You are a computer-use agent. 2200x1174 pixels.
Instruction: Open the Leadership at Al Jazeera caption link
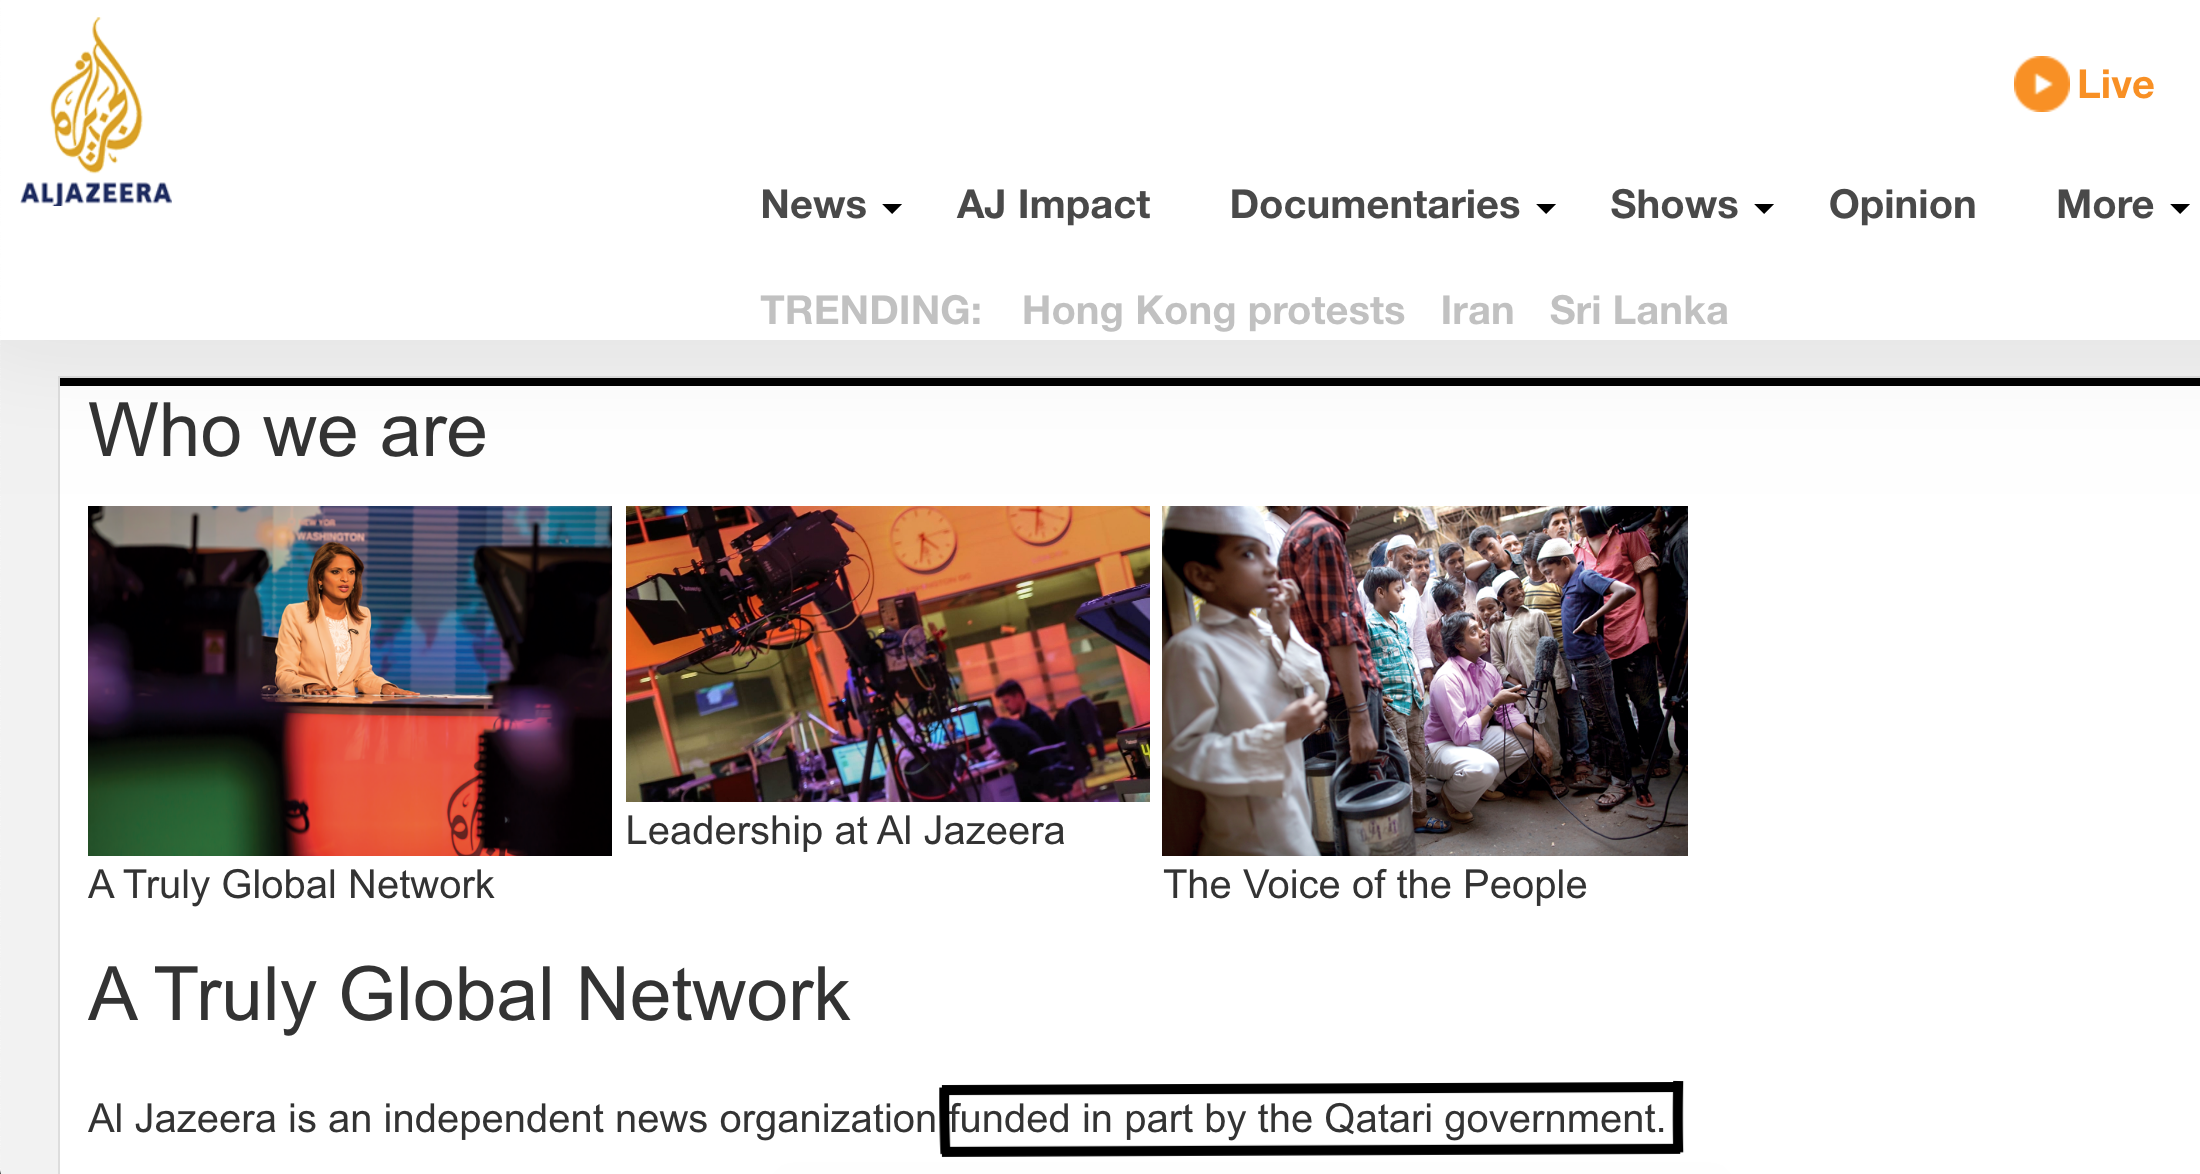pos(845,832)
